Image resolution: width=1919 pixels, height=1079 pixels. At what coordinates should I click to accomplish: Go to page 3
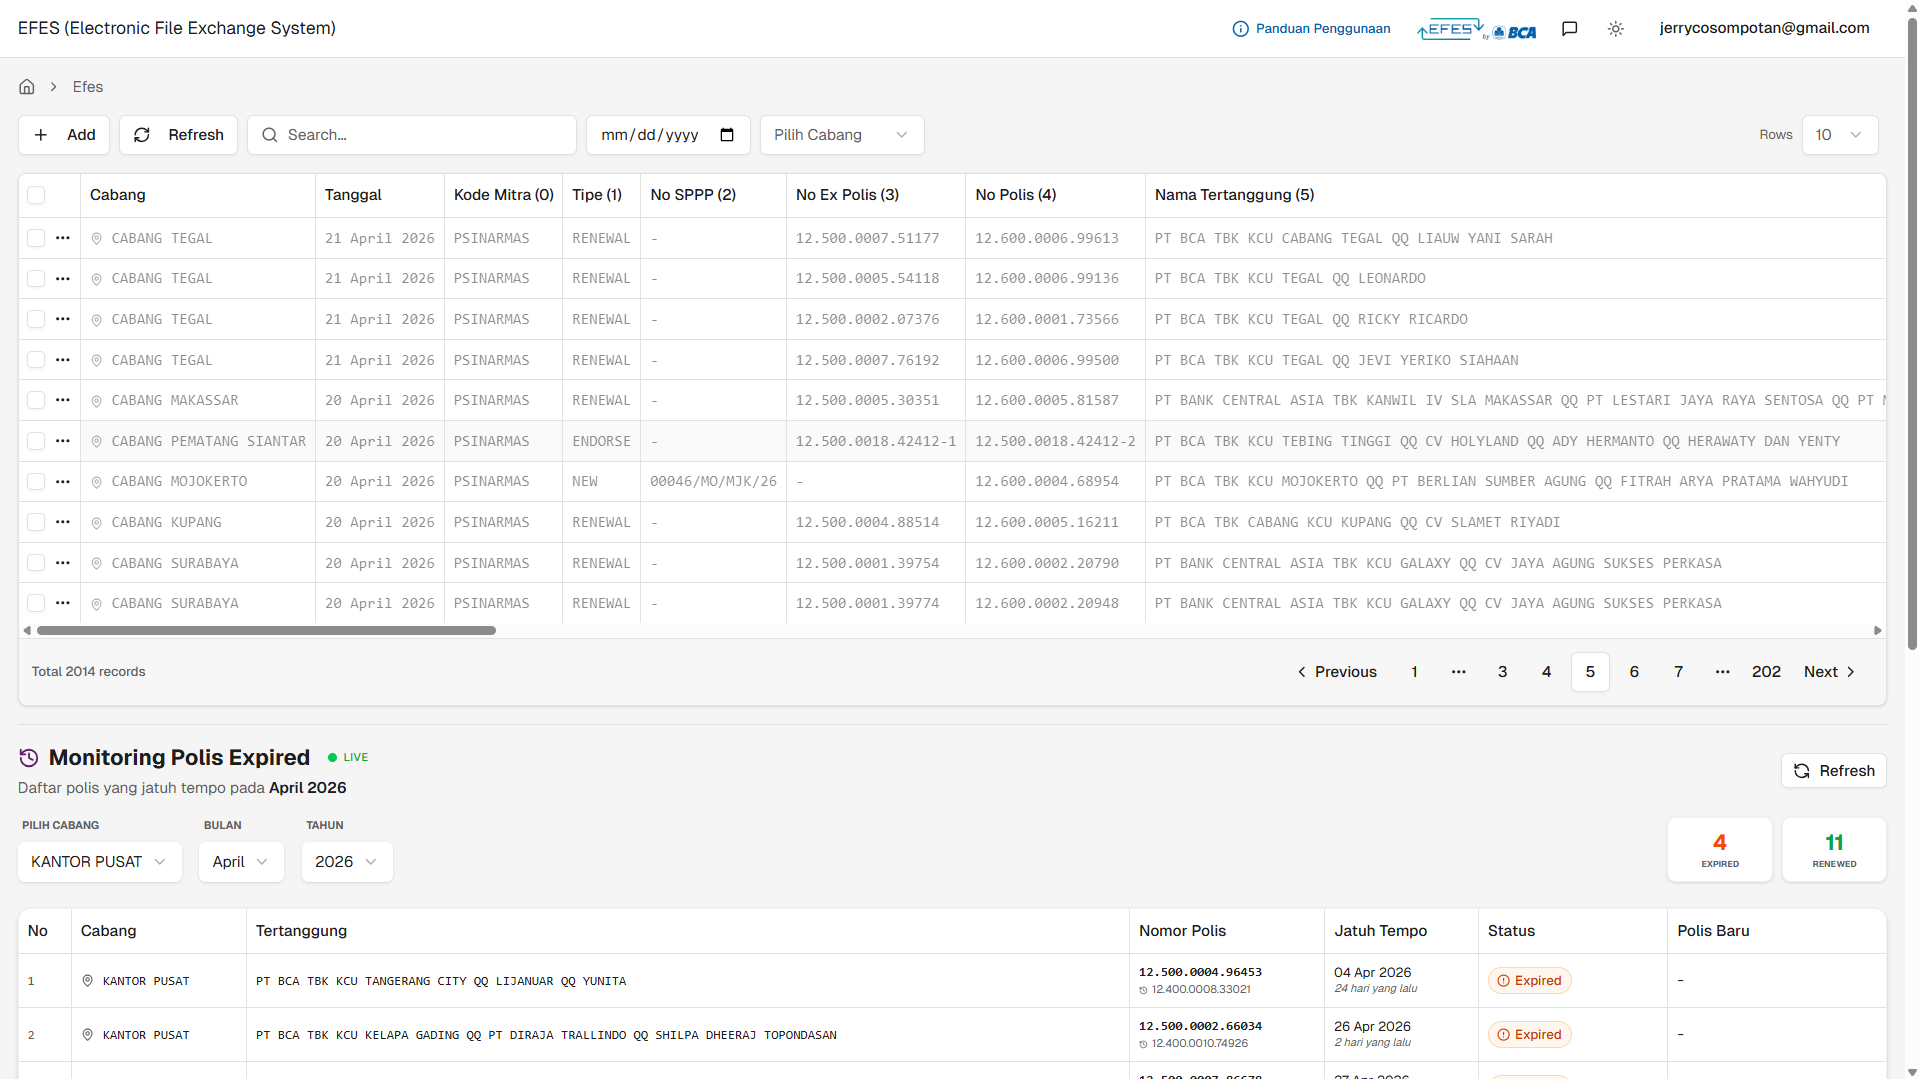[1503, 672]
